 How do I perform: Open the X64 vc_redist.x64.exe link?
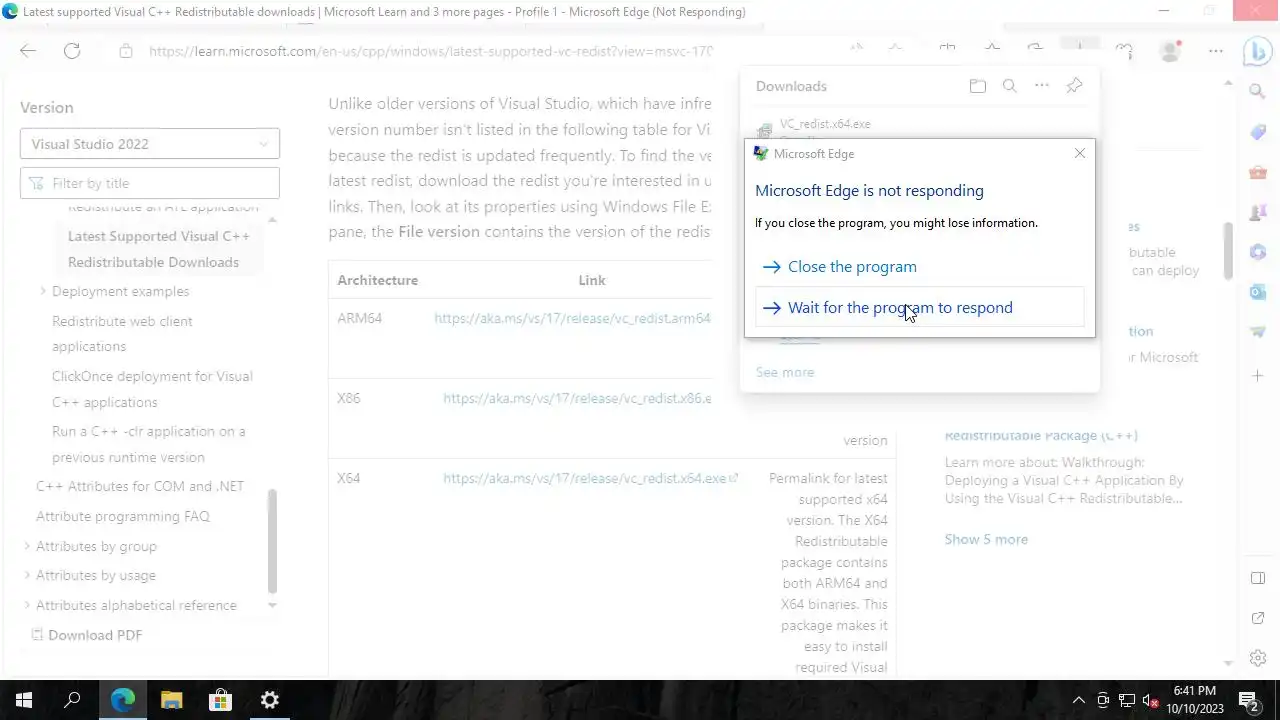[590, 478]
